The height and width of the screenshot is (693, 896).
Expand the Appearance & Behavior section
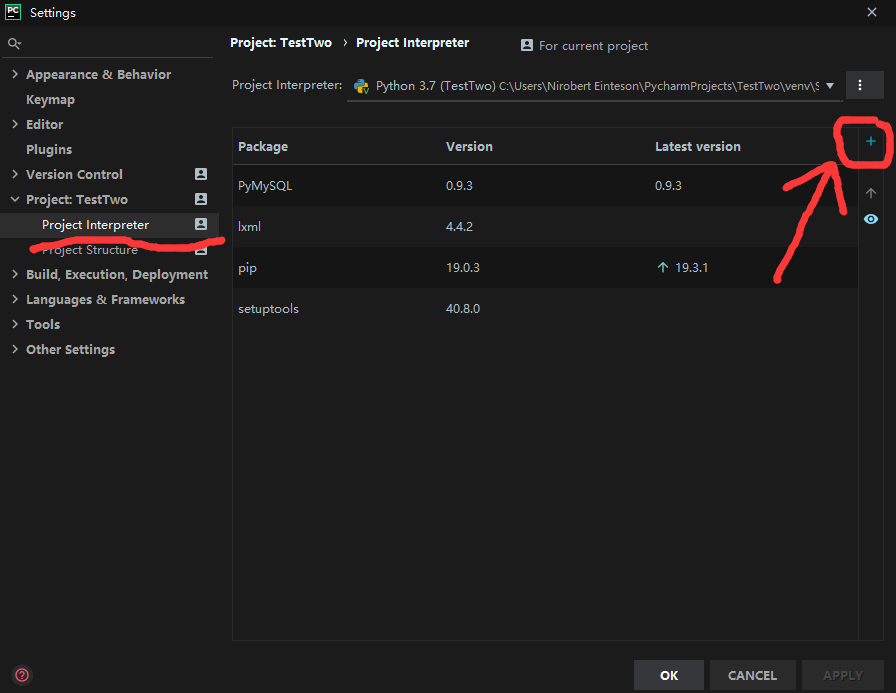click(x=15, y=74)
